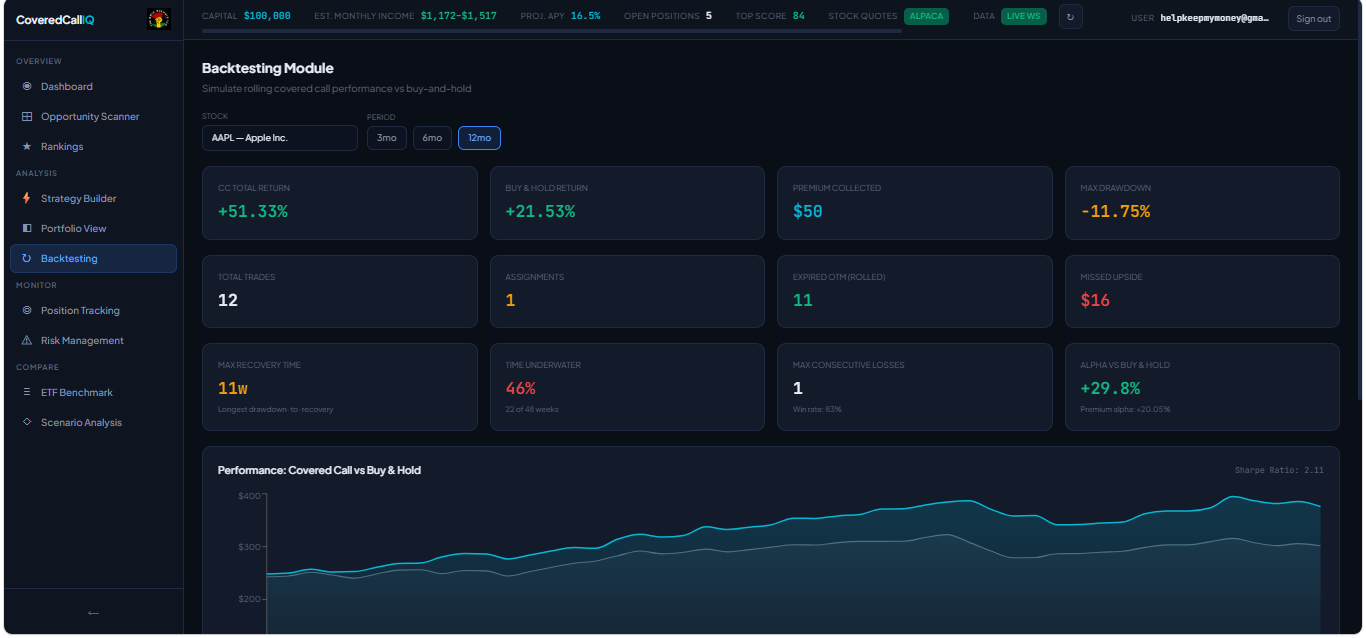Click the capital progress bar in header

click(551, 31)
